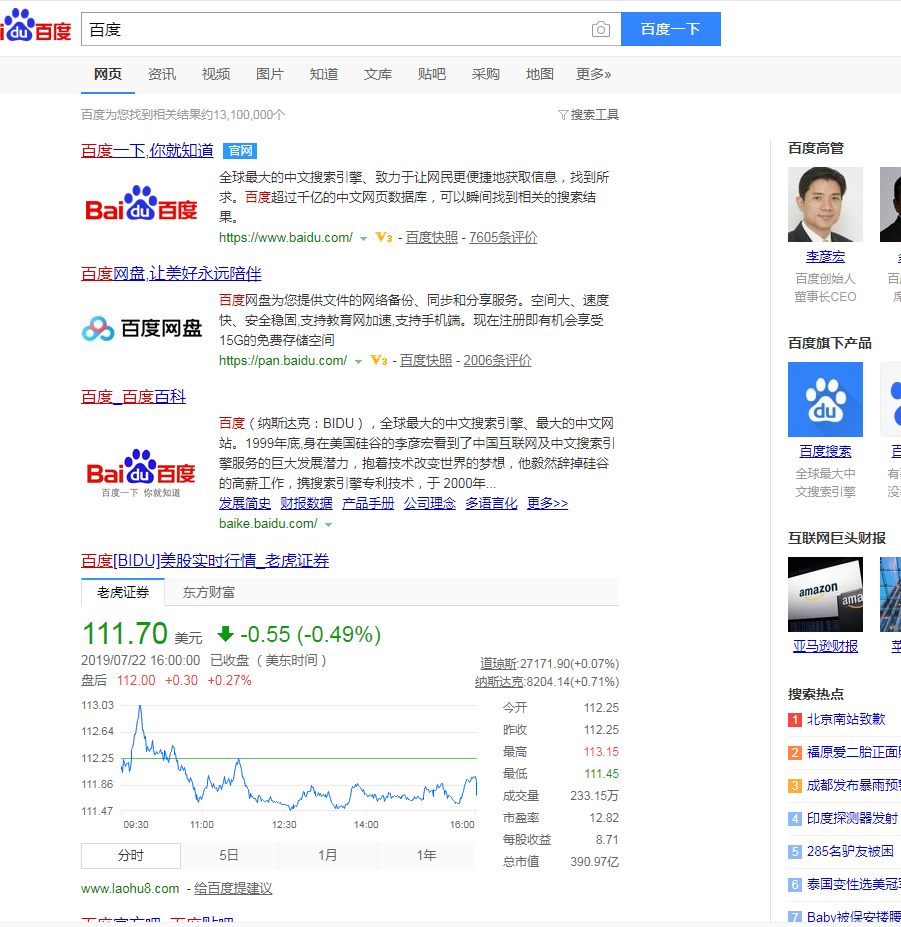Click the Baidu logo thumbnail in first result

[141, 204]
